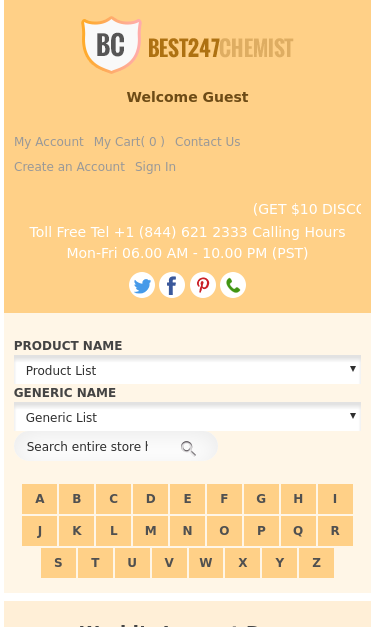Viewport: 375px width, 627px height.
Task: Click the magnifying glass search icon
Action: [188, 448]
